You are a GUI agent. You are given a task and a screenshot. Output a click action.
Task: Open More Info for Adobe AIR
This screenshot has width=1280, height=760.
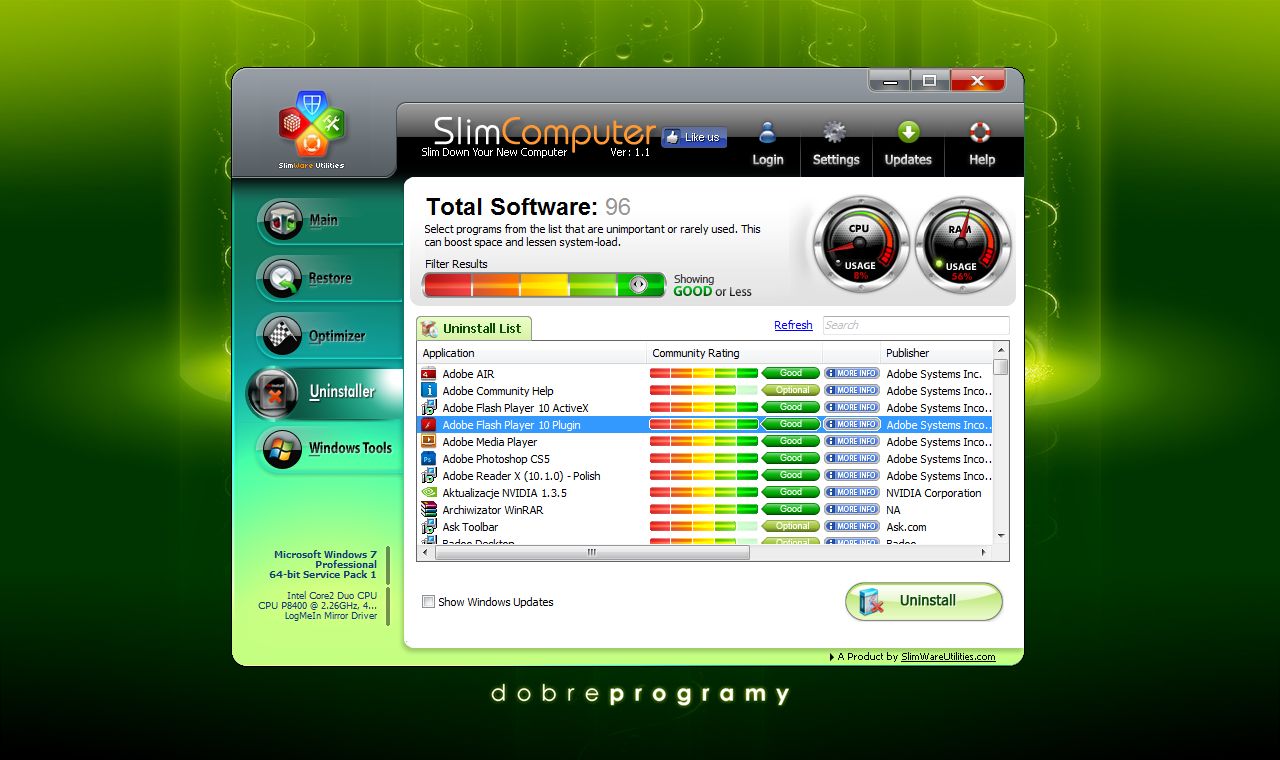tap(852, 373)
